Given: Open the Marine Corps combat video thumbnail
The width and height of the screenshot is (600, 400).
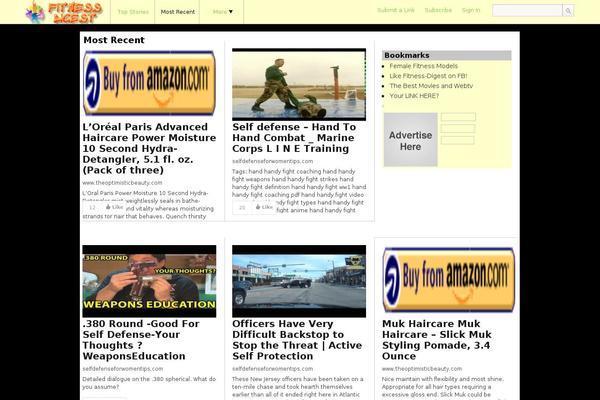Looking at the screenshot, I should coord(299,84).
